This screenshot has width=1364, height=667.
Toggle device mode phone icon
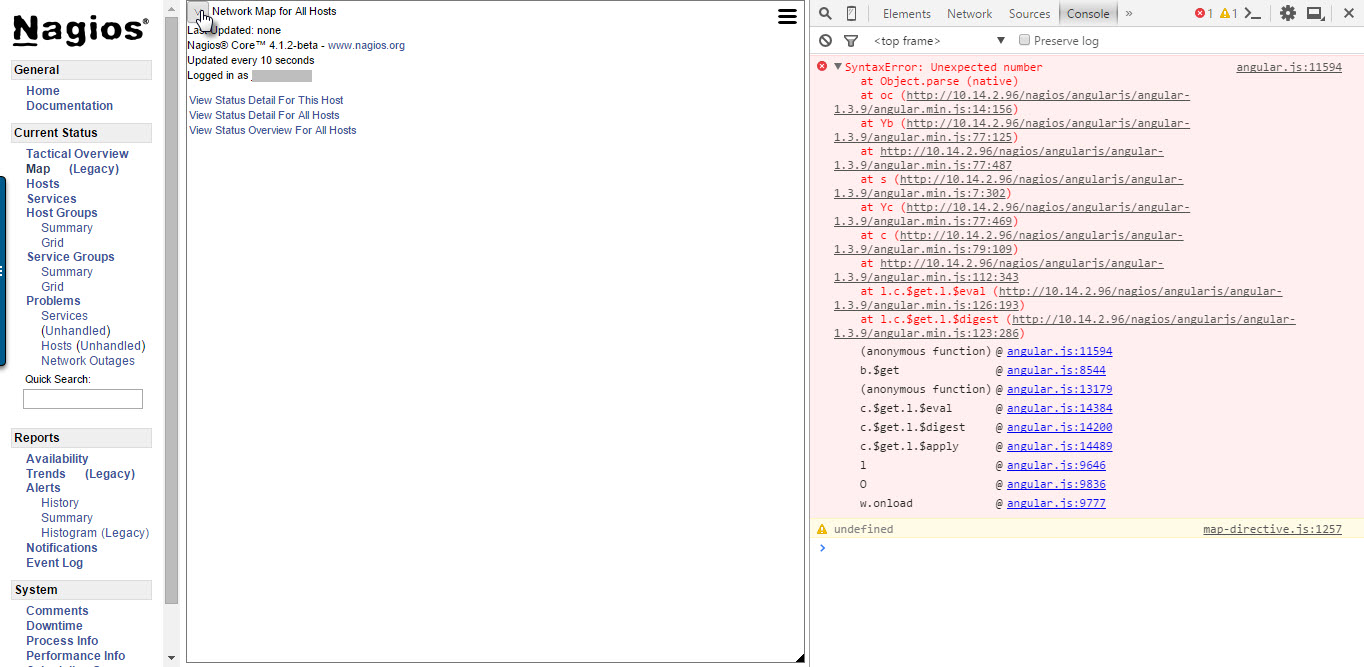pyautogui.click(x=851, y=13)
